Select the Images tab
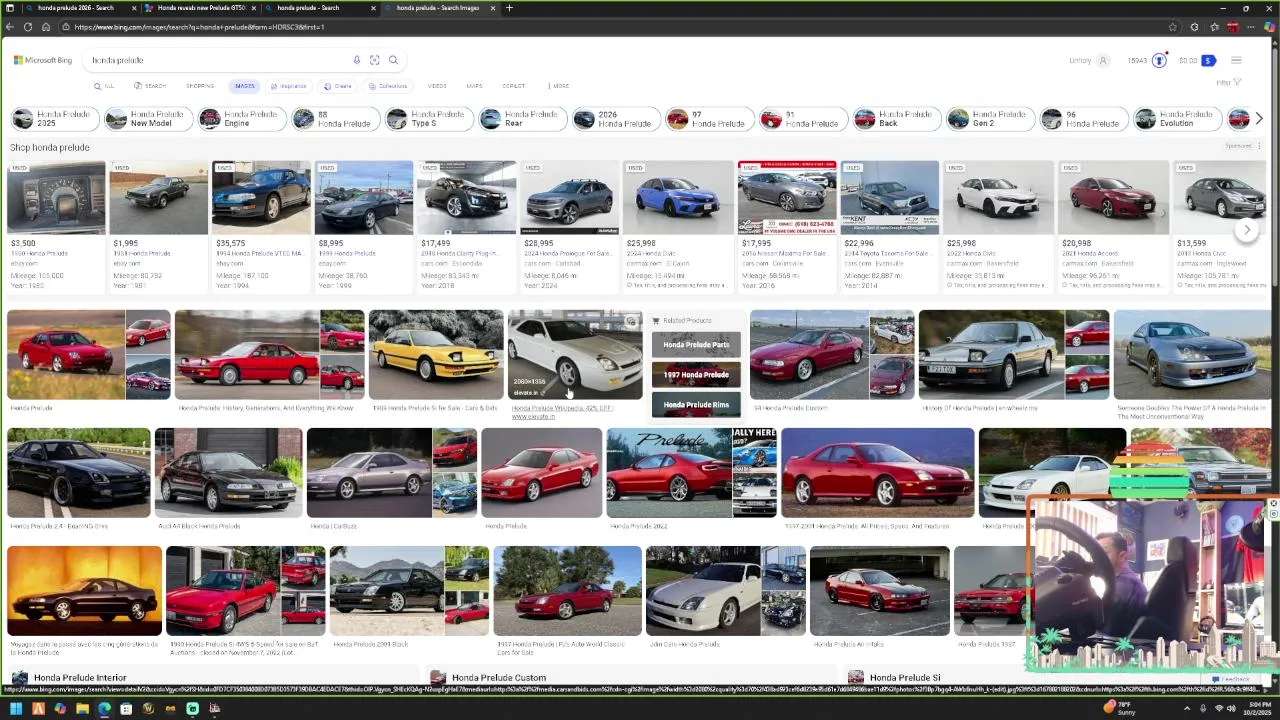1280x720 pixels. click(x=244, y=86)
